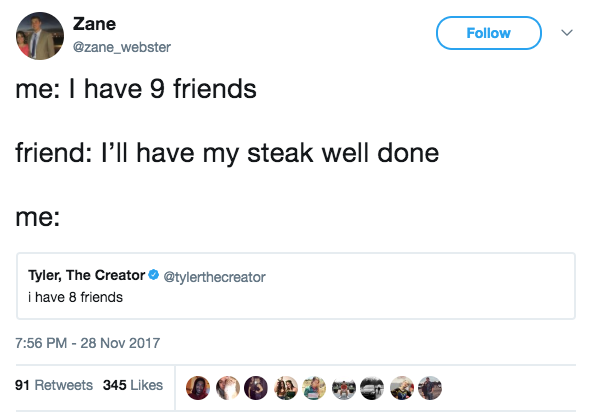This screenshot has width=600, height=412.
Task: Click the "I'll have my steak well done" tweet text
Action: pyautogui.click(x=227, y=153)
